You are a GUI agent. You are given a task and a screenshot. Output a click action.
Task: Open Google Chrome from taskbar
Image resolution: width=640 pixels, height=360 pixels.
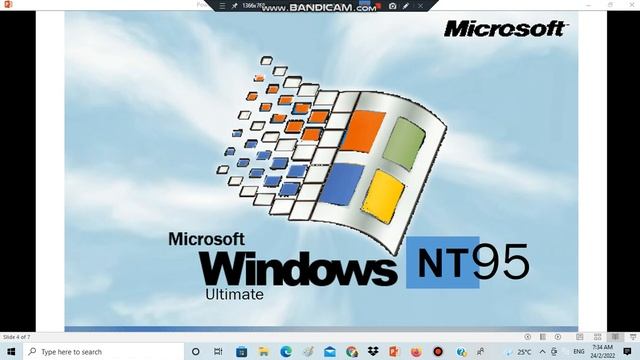(352, 351)
